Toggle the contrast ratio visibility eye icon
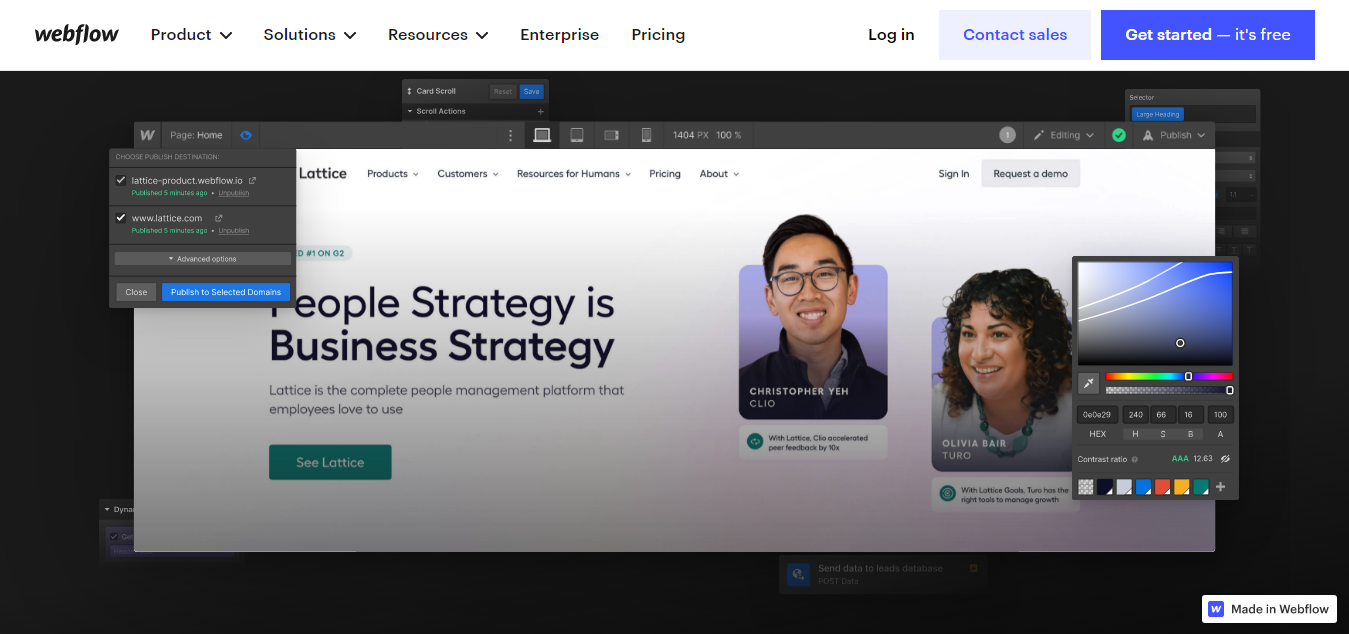The image size is (1349, 634). point(1225,459)
